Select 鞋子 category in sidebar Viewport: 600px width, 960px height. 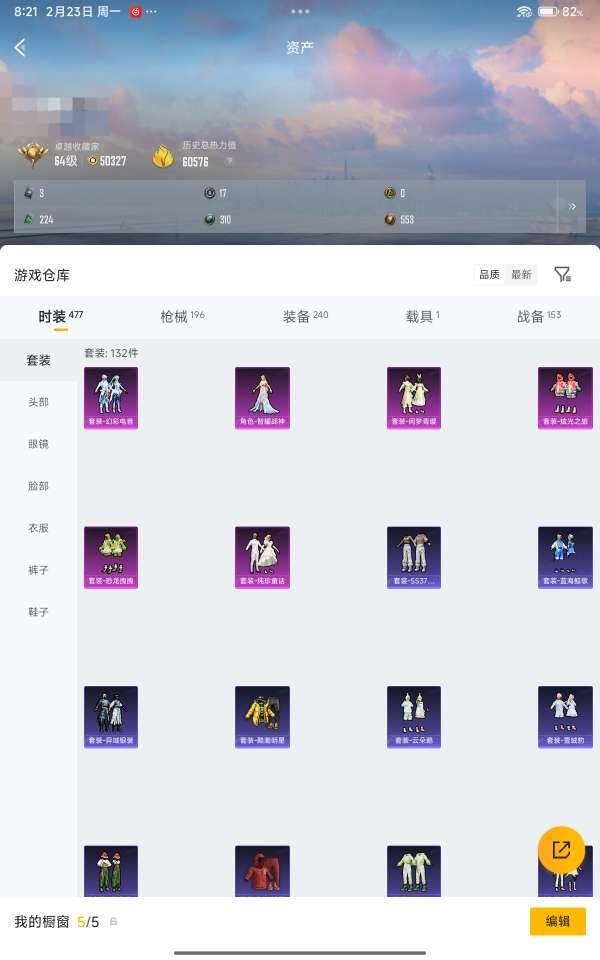39,612
